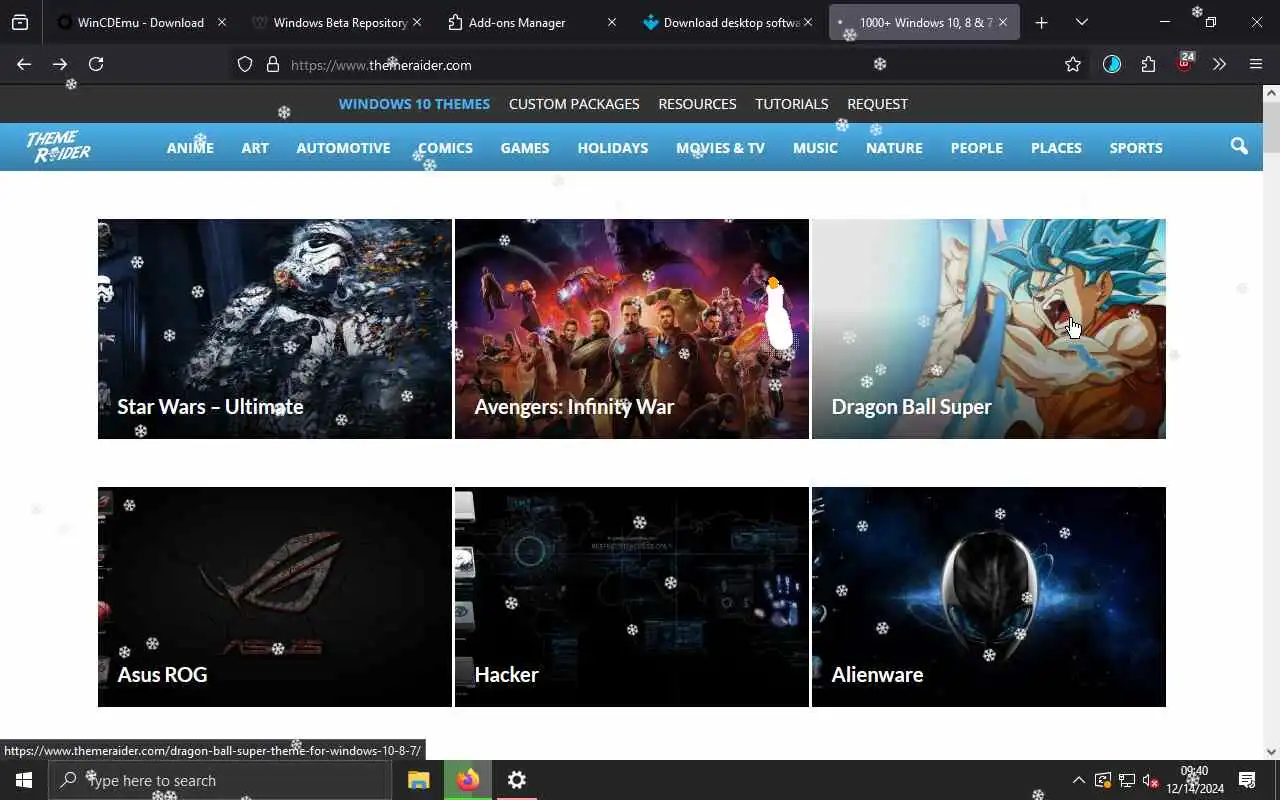
Task: Close the WinCDEmu - Download tab
Action: click(x=222, y=22)
